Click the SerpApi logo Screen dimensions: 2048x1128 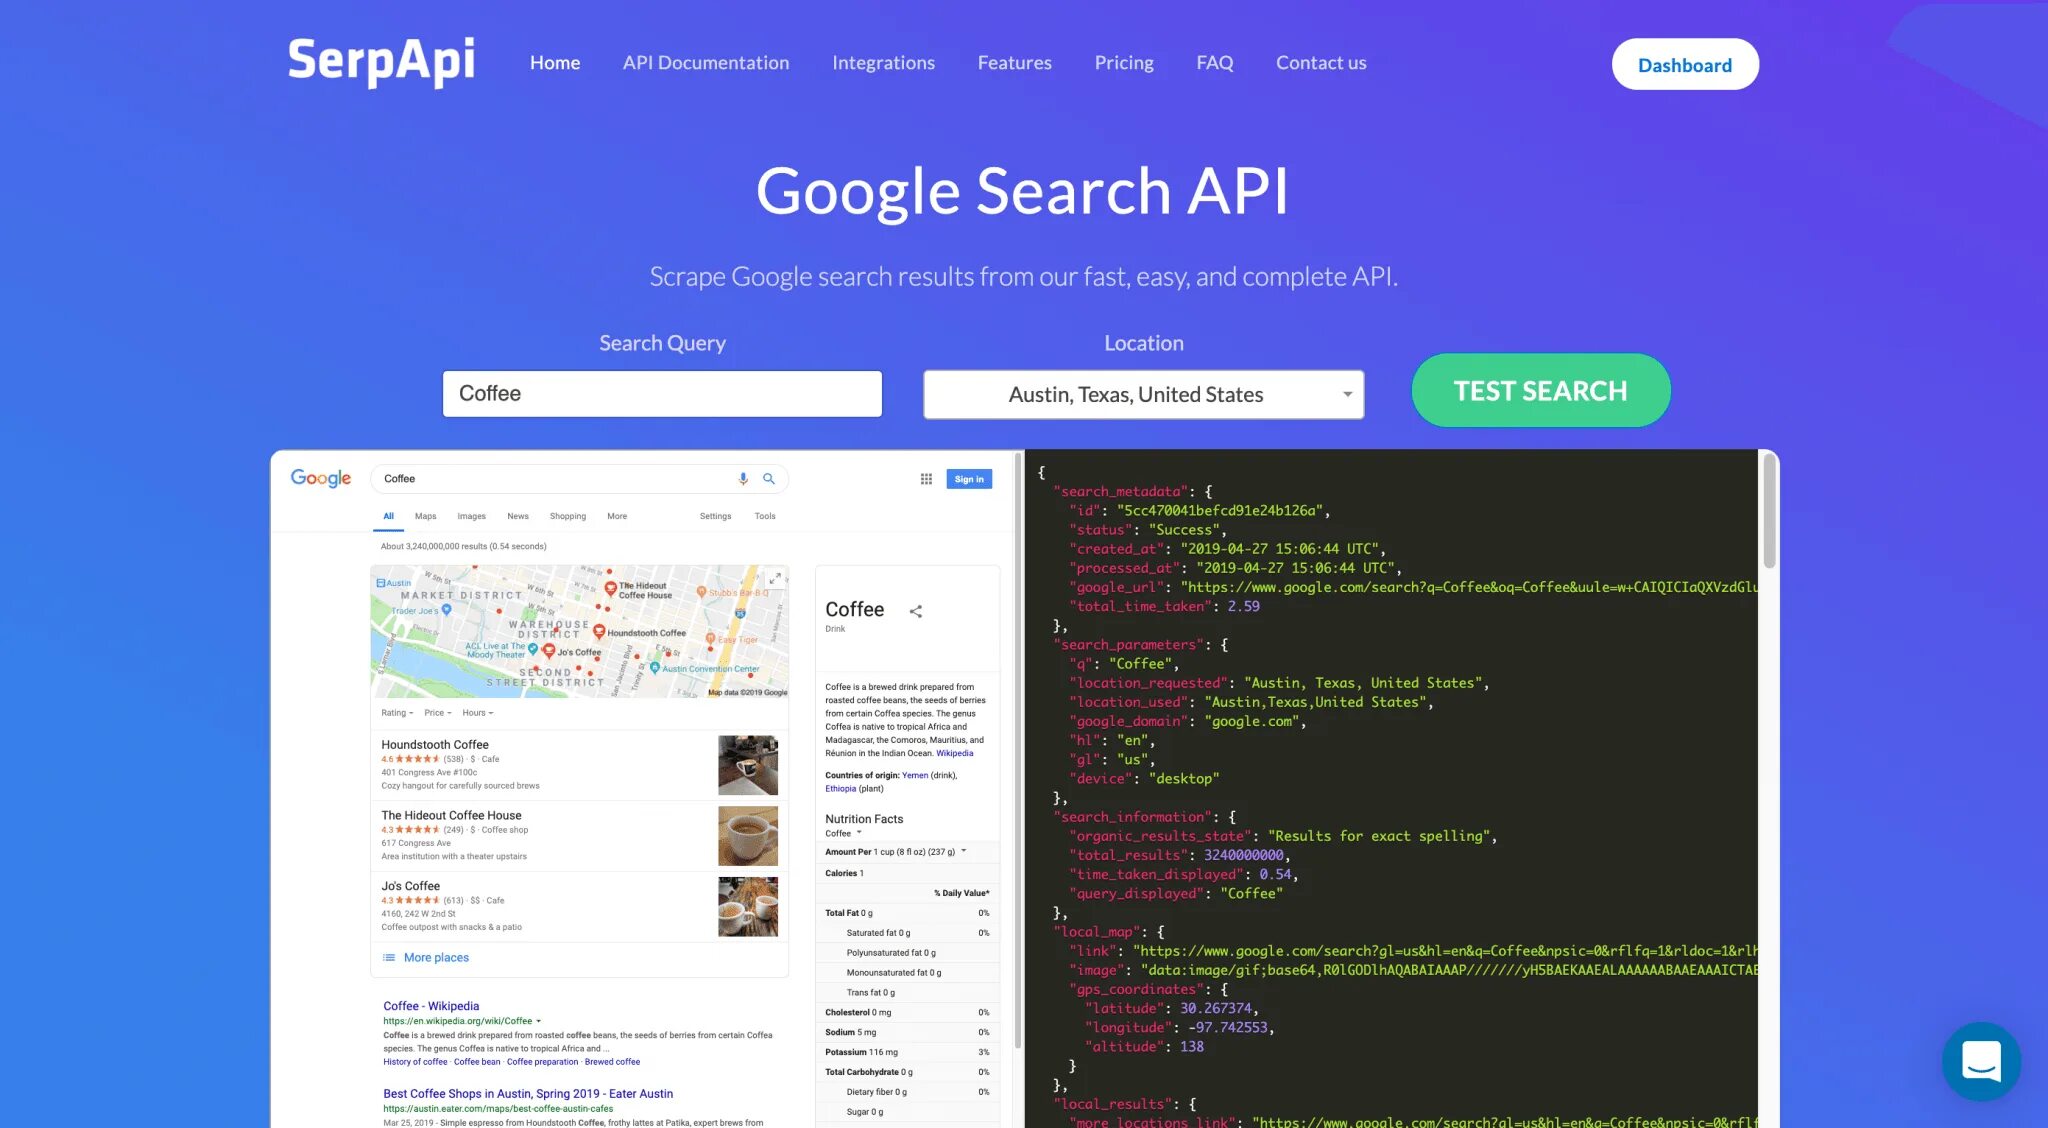point(381,61)
